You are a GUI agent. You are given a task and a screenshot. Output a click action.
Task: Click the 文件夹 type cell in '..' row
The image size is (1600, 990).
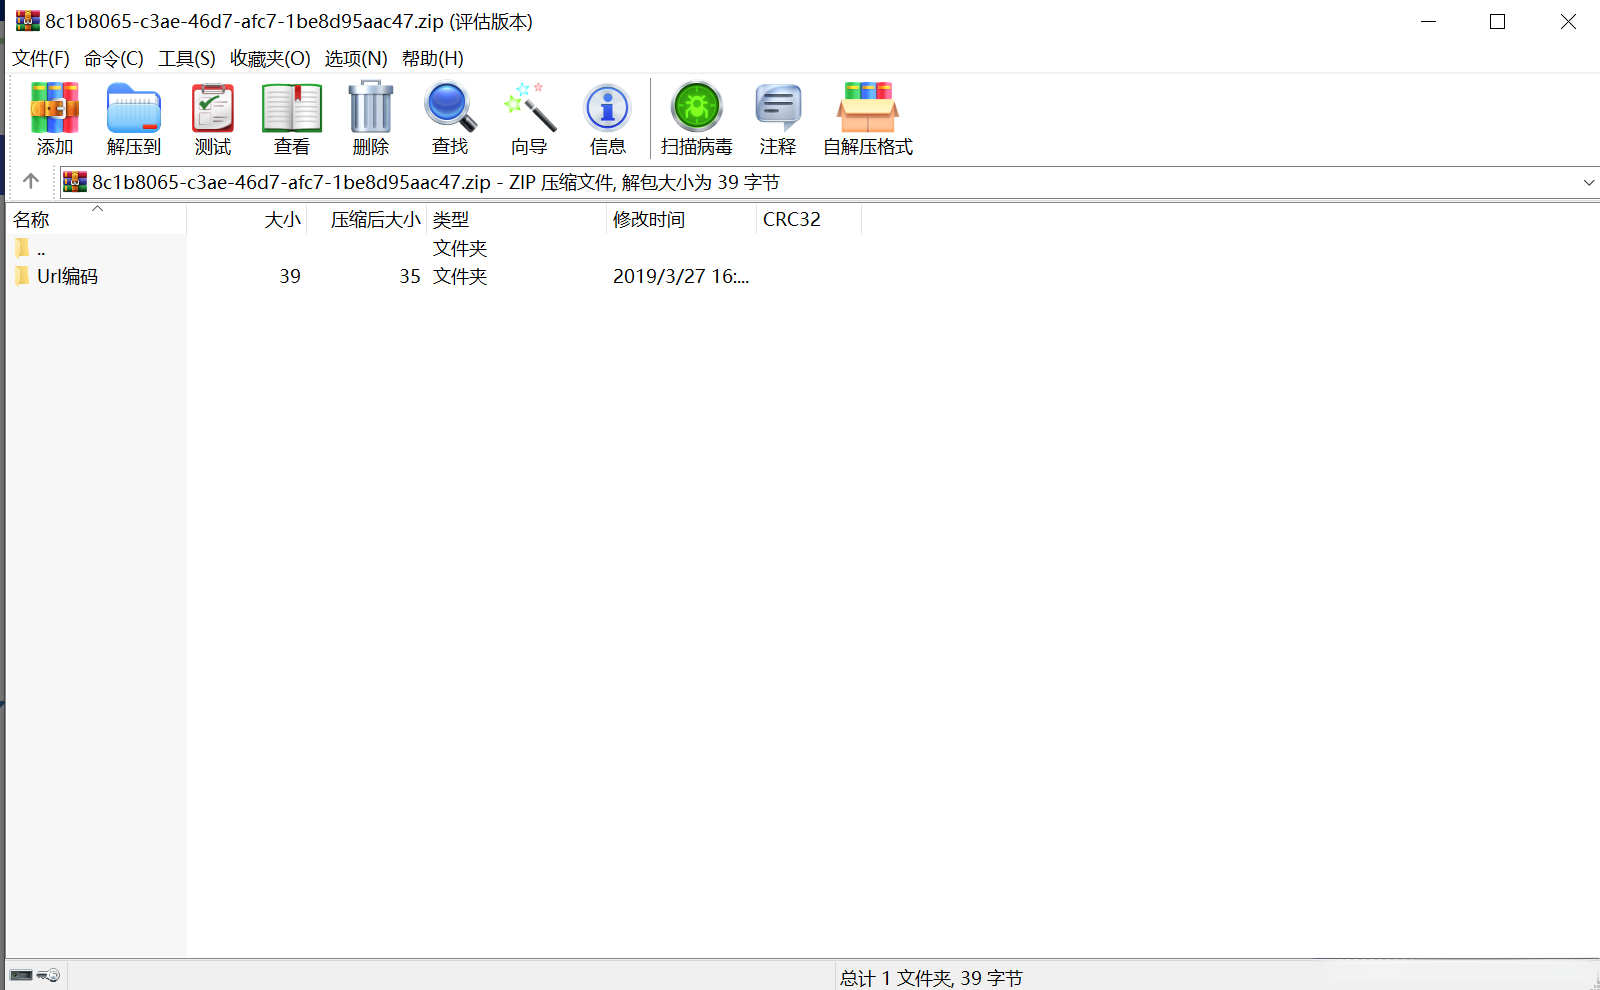pos(460,248)
